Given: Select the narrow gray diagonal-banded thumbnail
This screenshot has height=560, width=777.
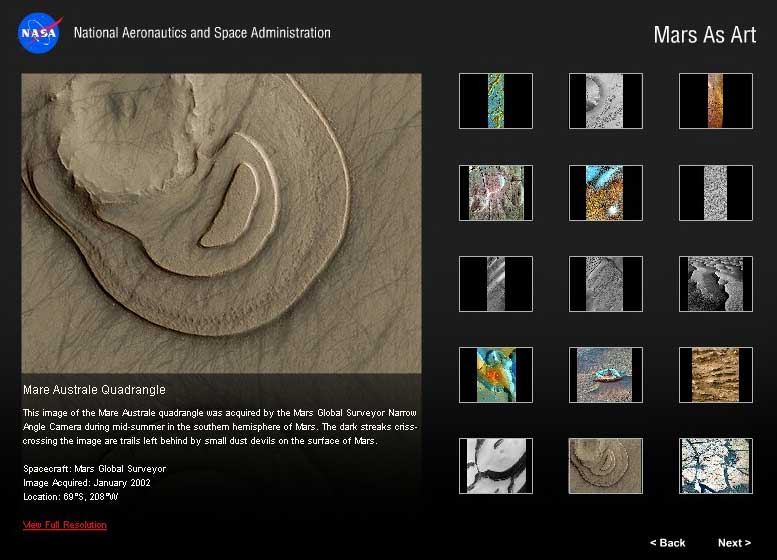Looking at the screenshot, I should (x=496, y=284).
